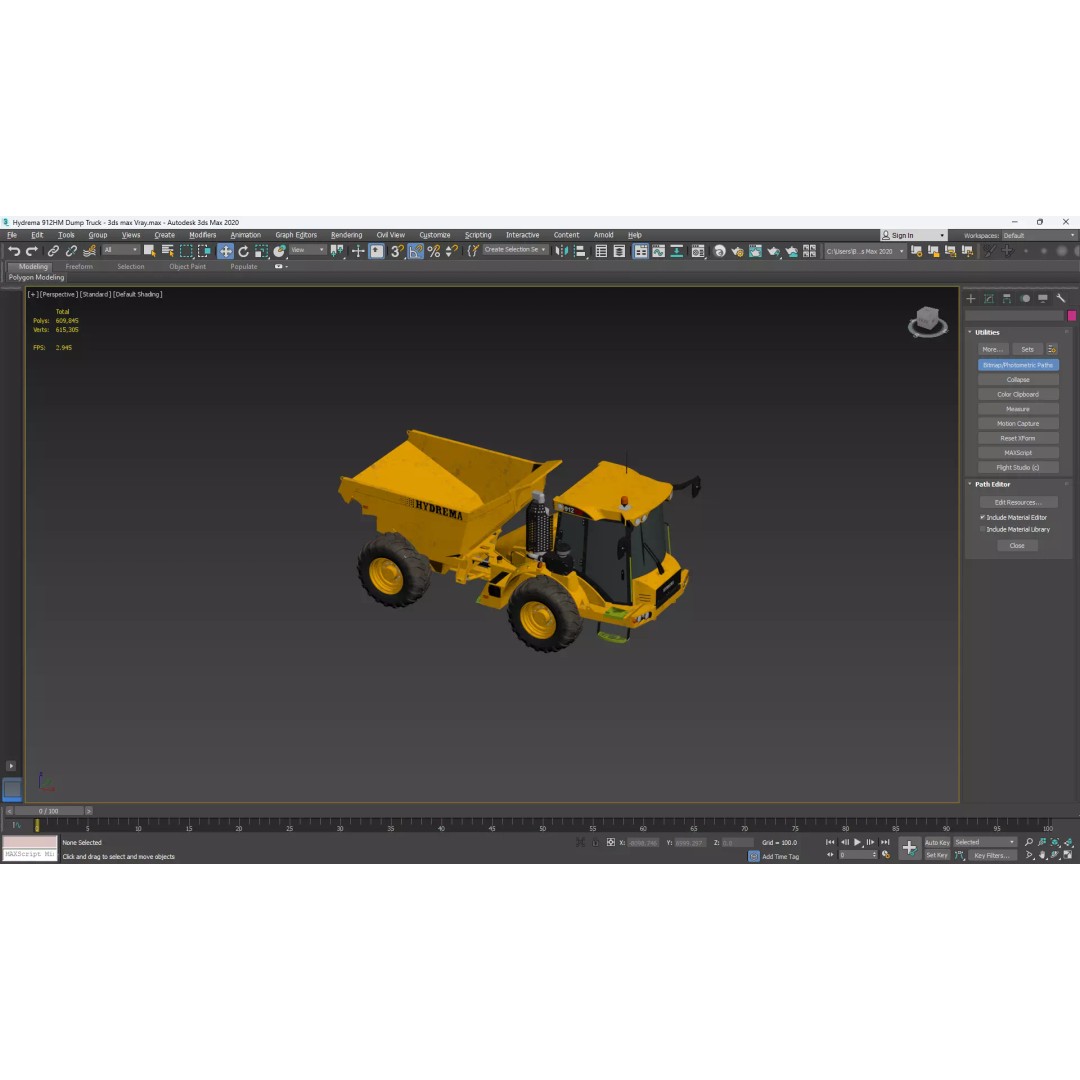
Task: Open the Rendering menu
Action: pos(346,235)
